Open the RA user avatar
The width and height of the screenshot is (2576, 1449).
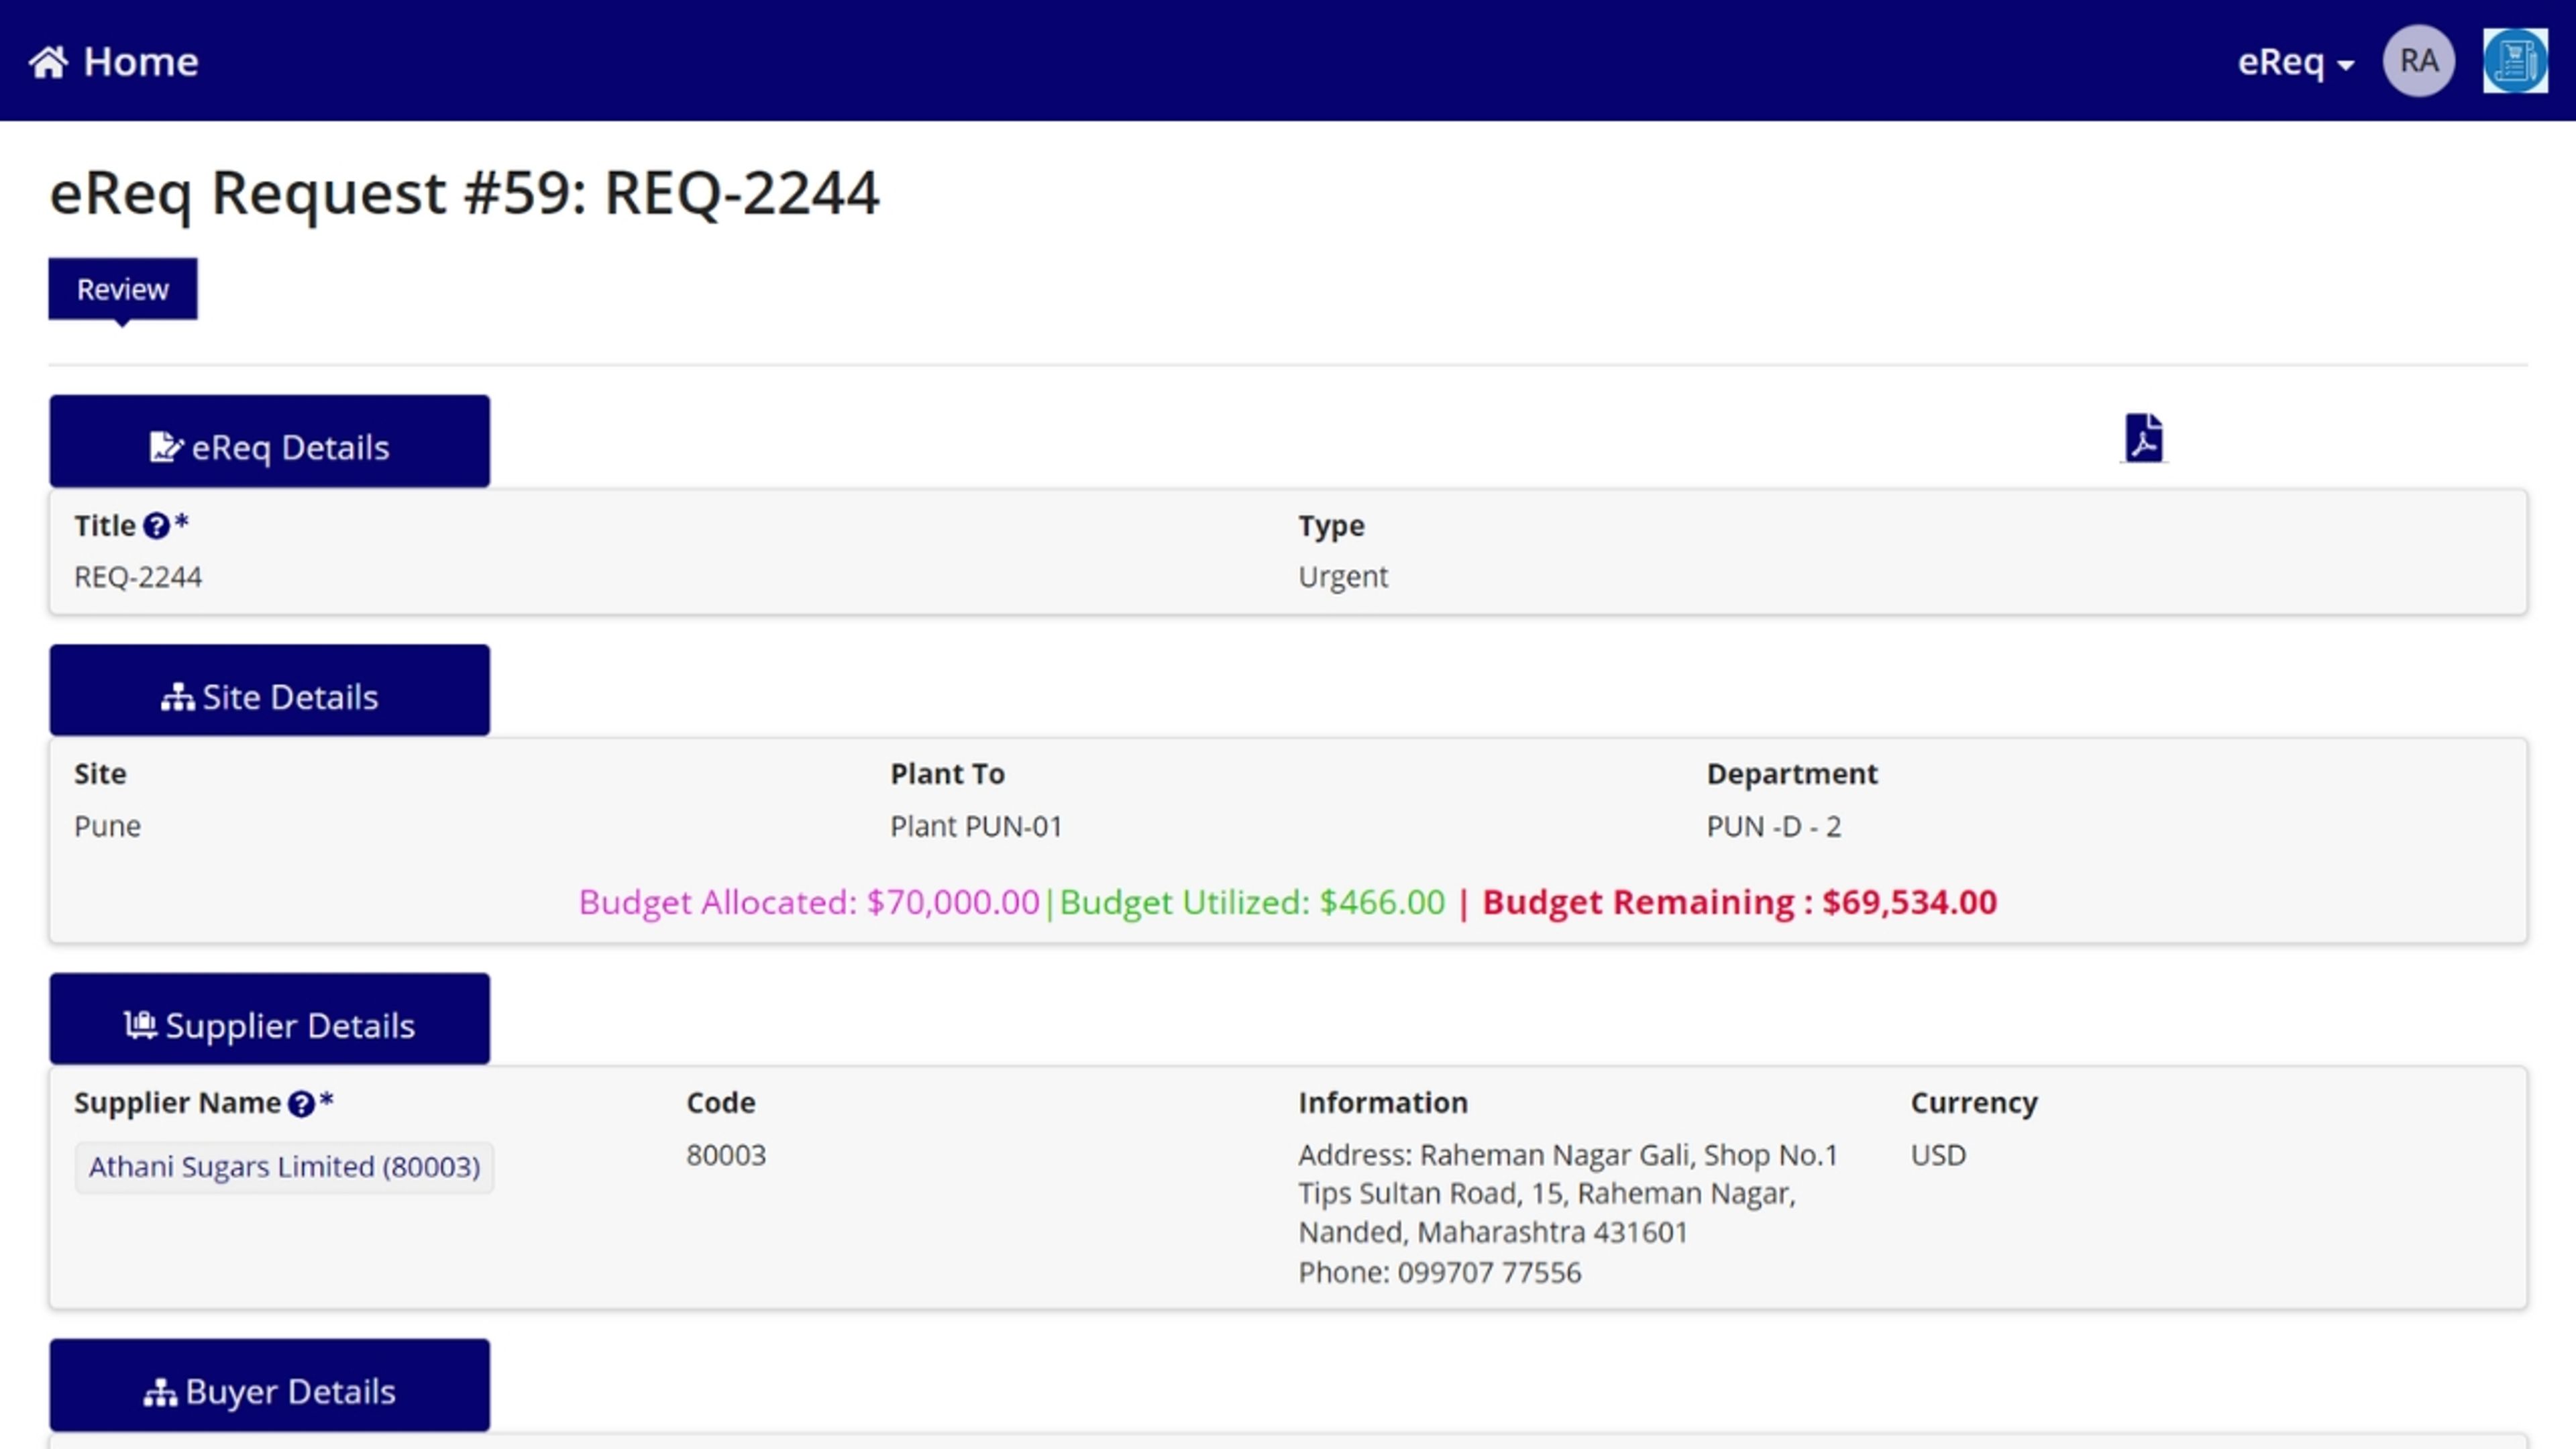(2419, 61)
